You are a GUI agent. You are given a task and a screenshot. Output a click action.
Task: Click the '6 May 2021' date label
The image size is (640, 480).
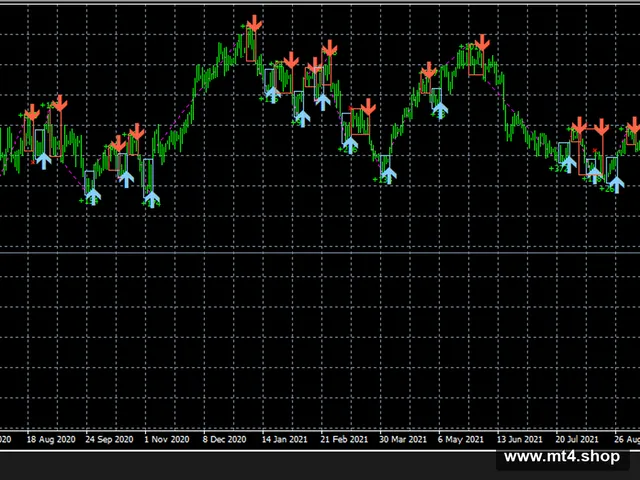[461, 440]
